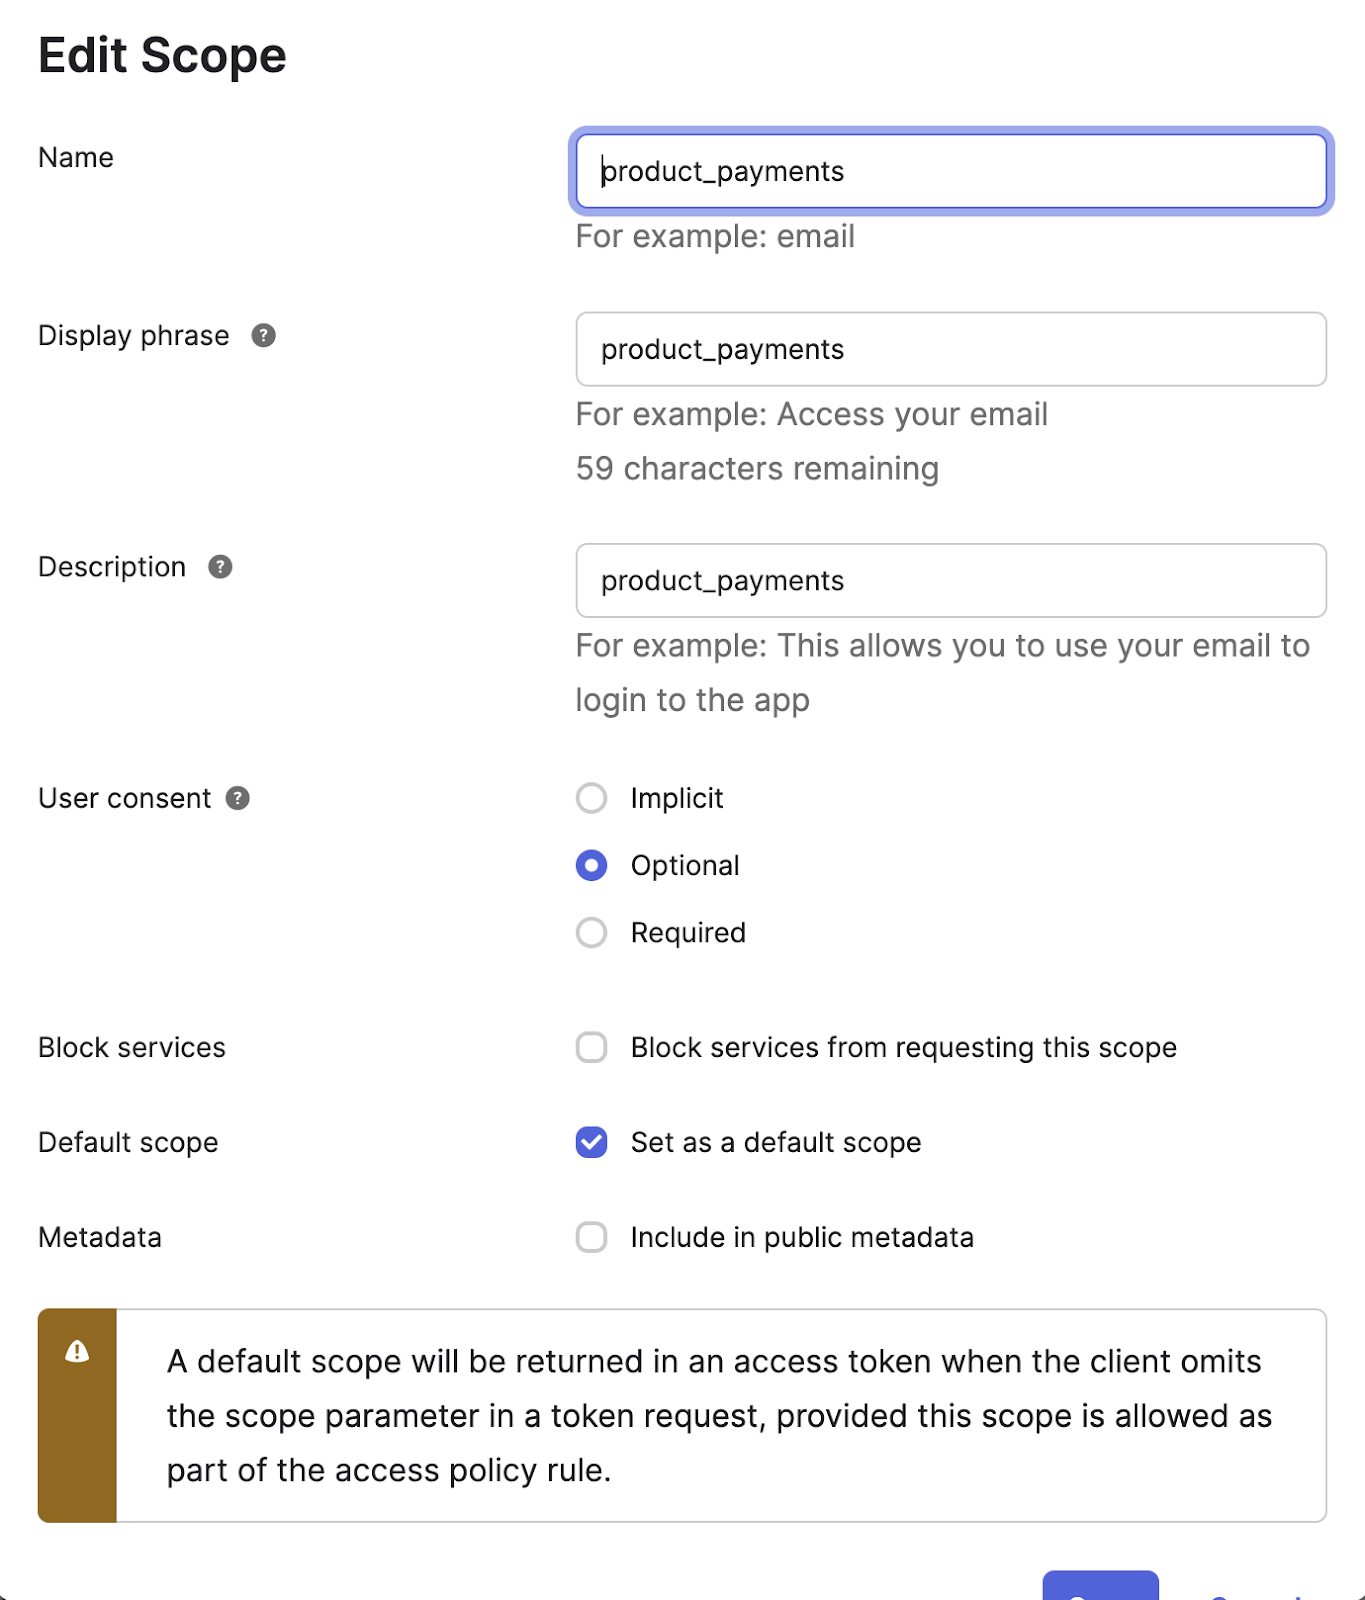Screen dimensions: 1365x1600
Task: Click the default scope warning banner text
Action: pyautogui.click(x=715, y=1415)
